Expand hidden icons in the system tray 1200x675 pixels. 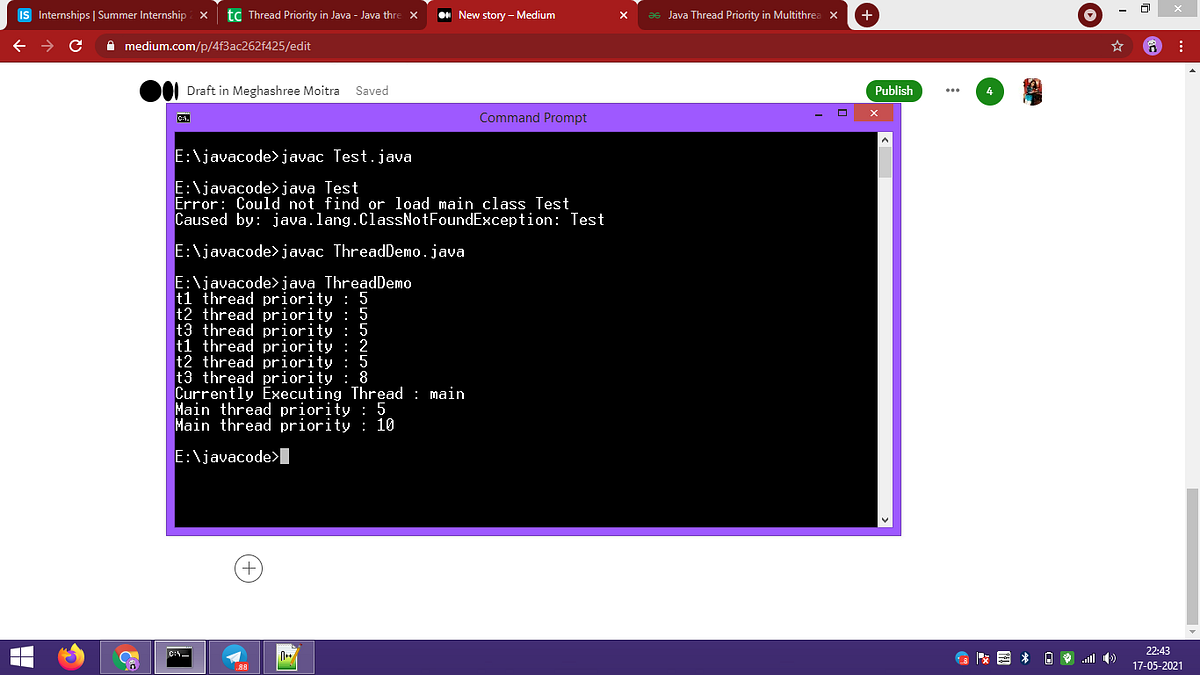pyautogui.click(x=962, y=658)
